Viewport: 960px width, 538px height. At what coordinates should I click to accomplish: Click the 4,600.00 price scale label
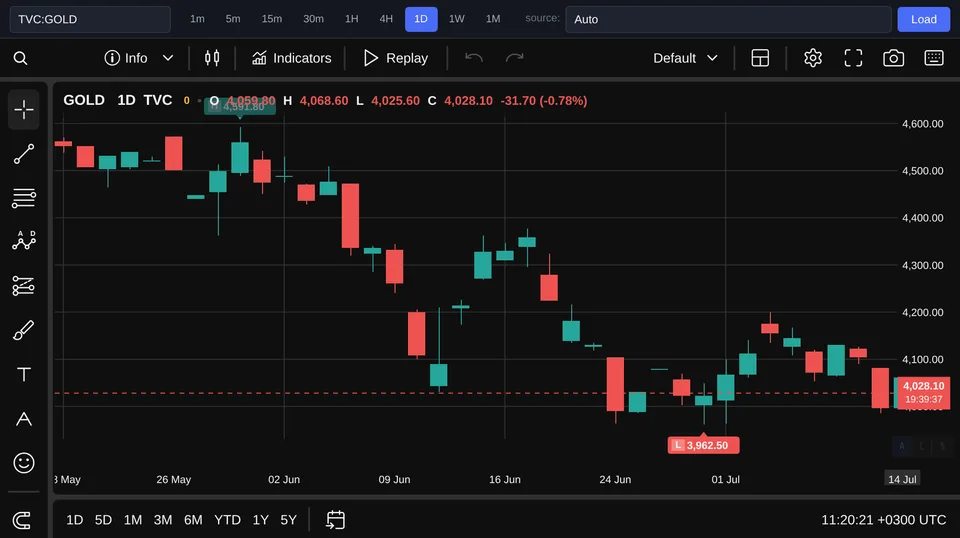coord(923,124)
